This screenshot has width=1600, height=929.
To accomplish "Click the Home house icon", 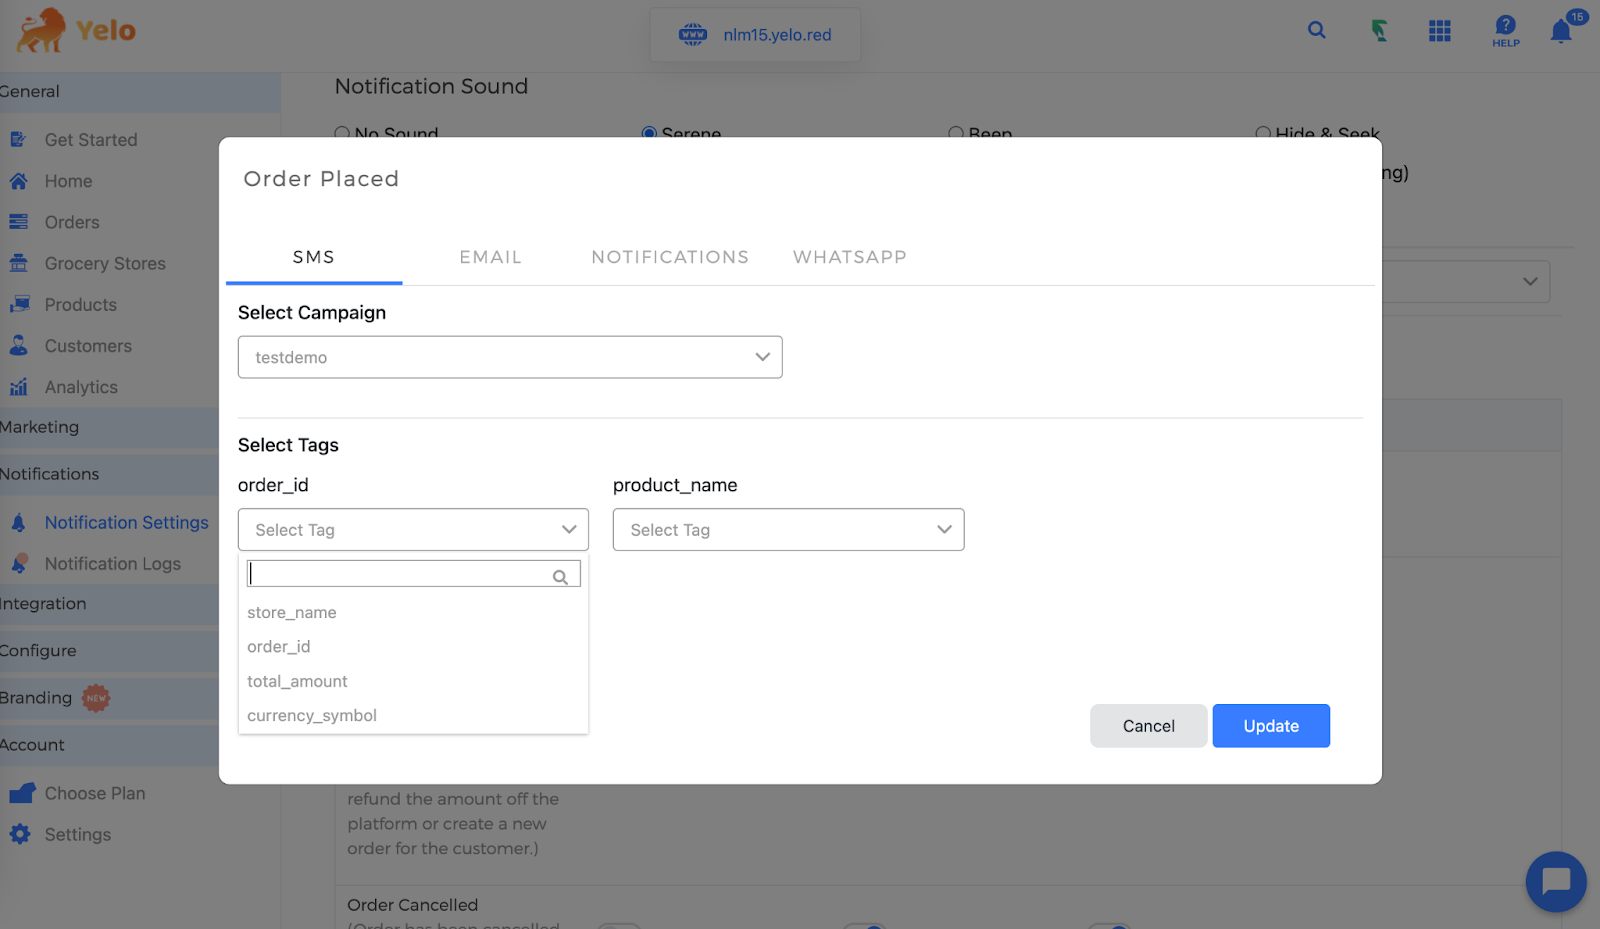I will 19,181.
